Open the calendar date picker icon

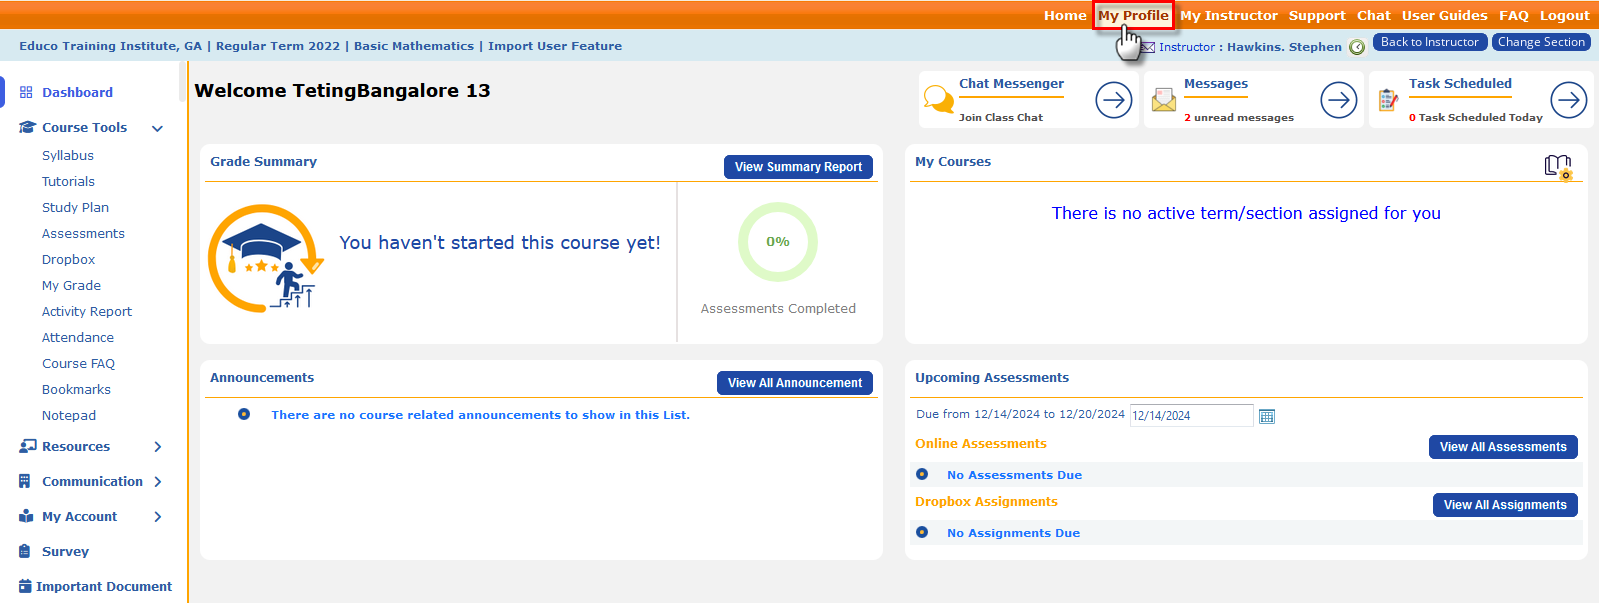(x=1267, y=416)
